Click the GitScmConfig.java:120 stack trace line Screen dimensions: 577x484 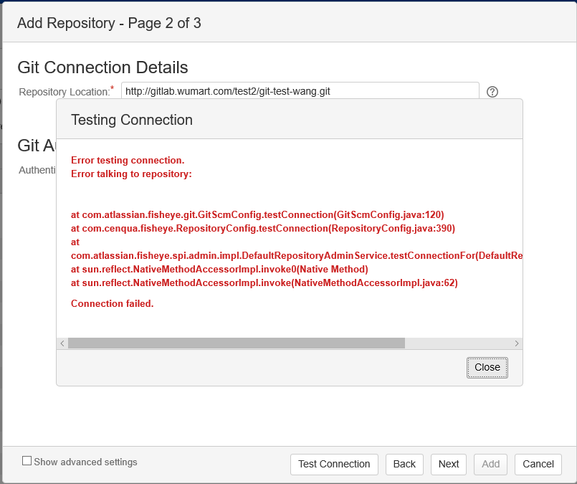258,215
